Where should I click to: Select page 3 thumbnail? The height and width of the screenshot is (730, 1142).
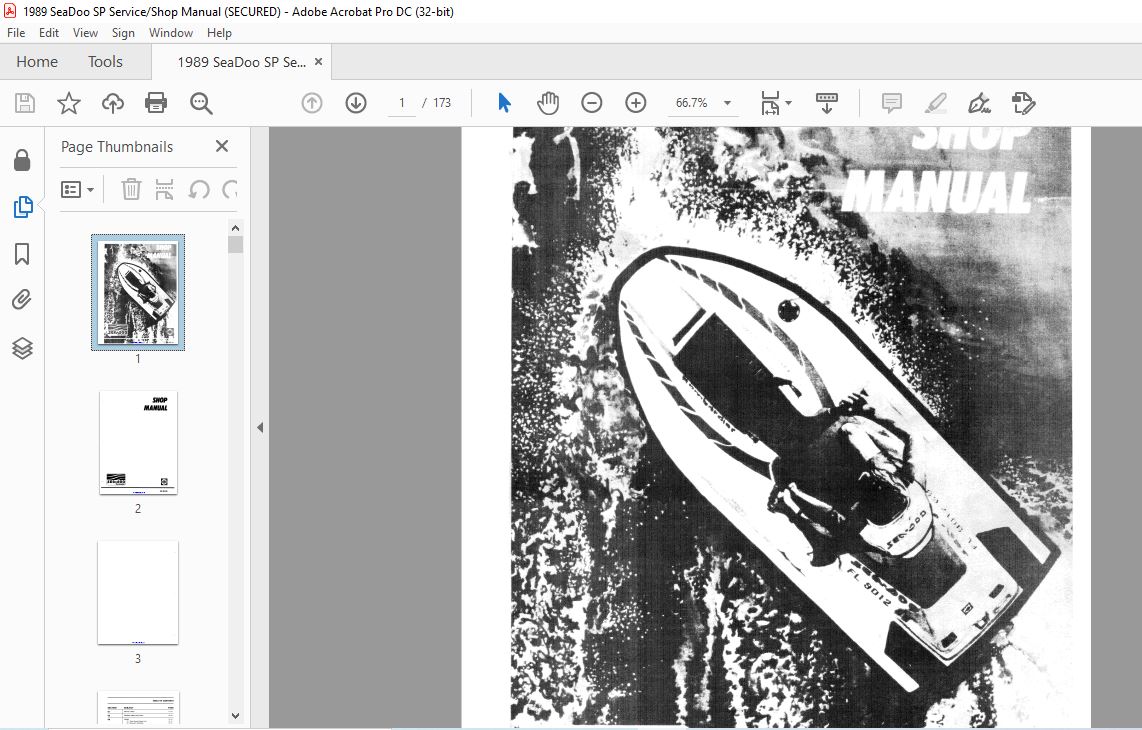click(x=138, y=592)
